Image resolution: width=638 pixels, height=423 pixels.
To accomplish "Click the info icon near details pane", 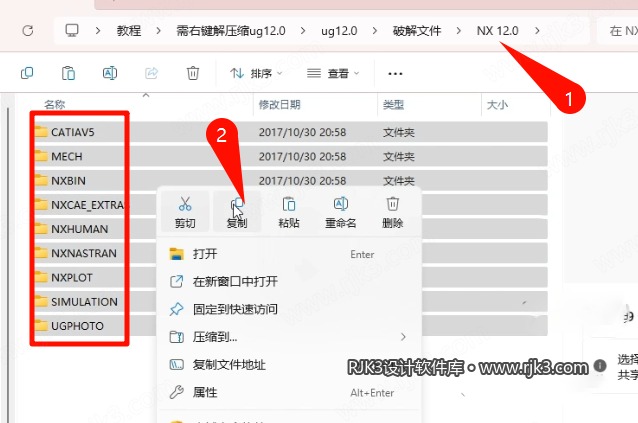I will pyautogui.click(x=600, y=366).
